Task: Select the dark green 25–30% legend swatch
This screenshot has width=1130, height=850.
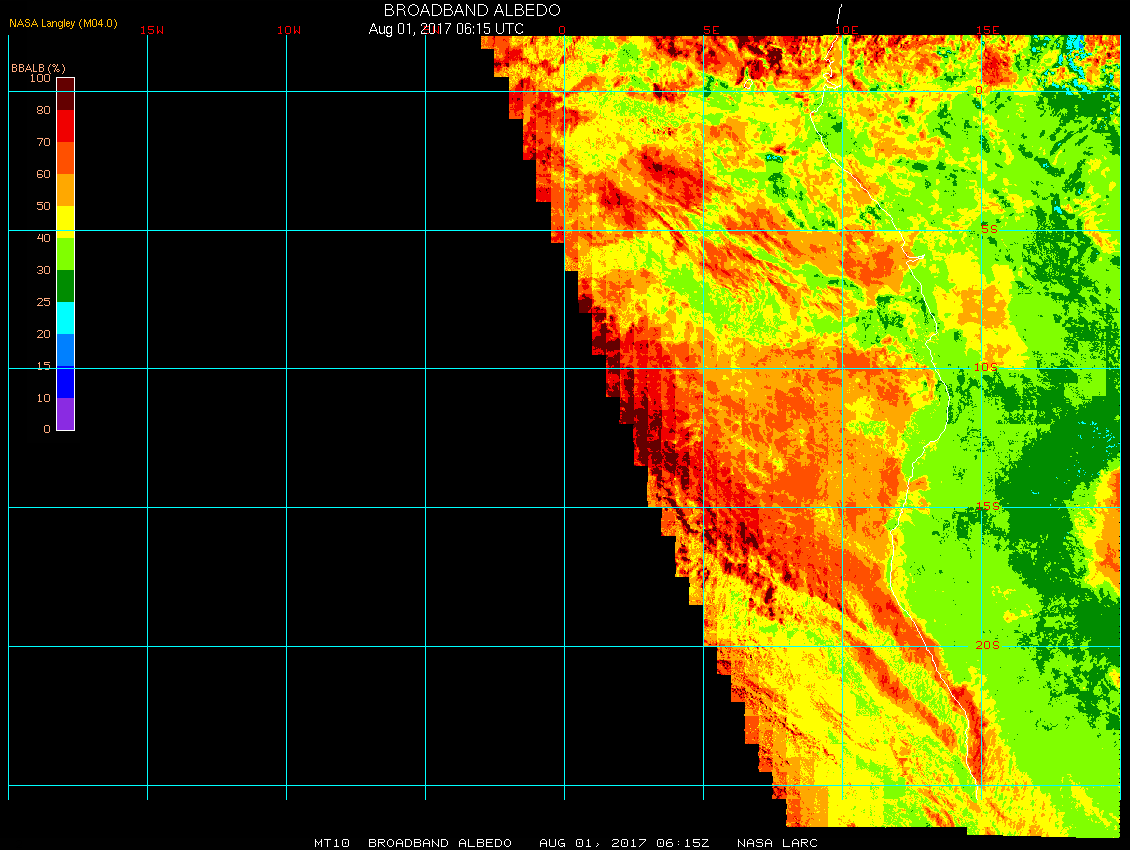Action: pyautogui.click(x=65, y=286)
